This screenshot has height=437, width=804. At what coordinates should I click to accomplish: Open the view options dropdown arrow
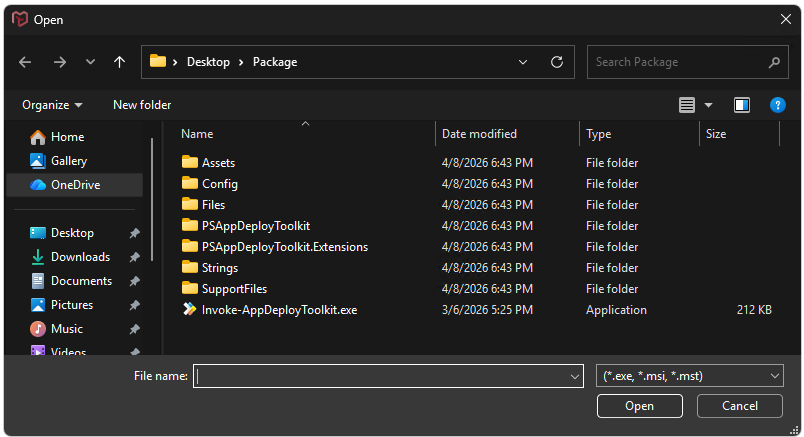pos(709,105)
